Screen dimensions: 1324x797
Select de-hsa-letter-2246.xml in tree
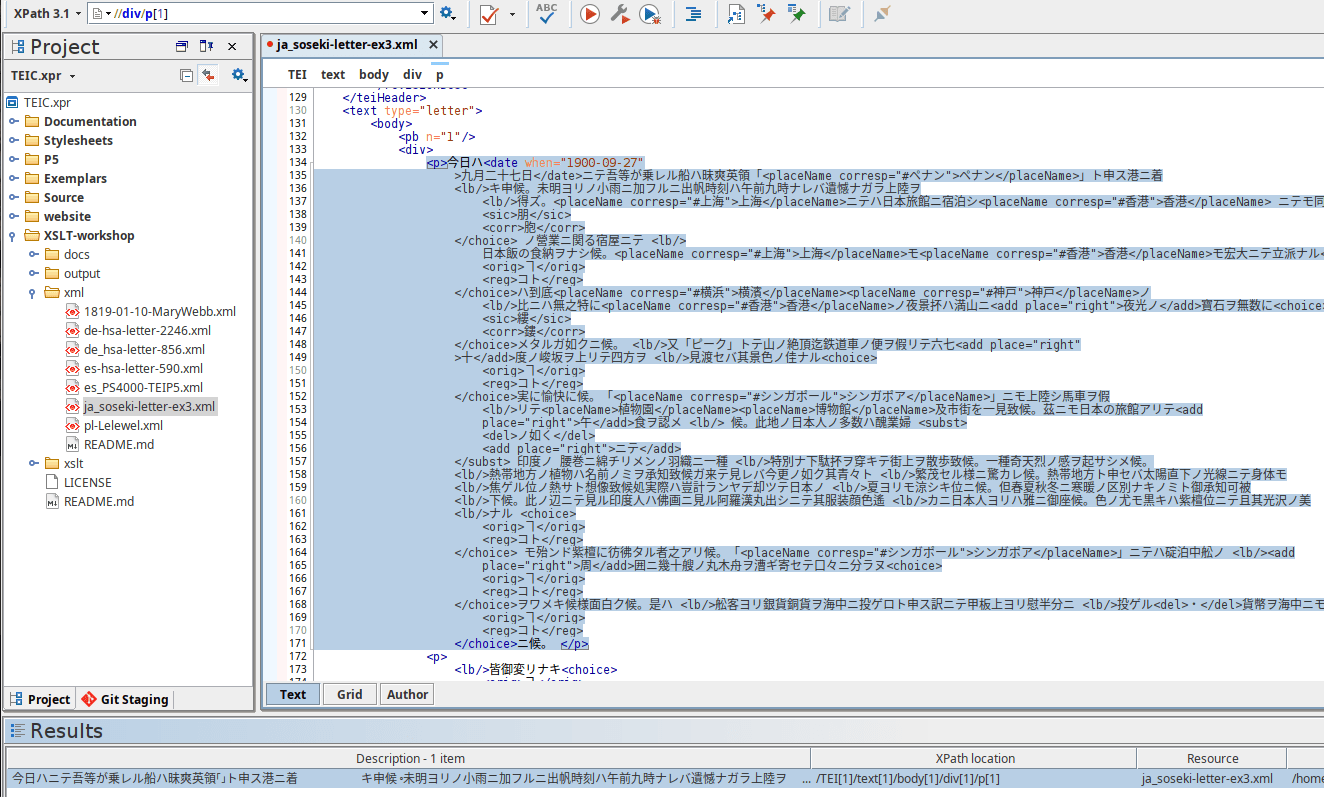(147, 331)
